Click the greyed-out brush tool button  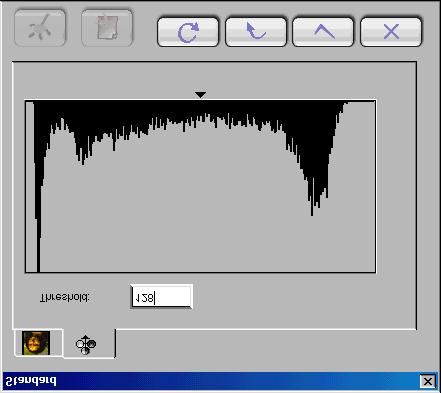tap(40, 28)
